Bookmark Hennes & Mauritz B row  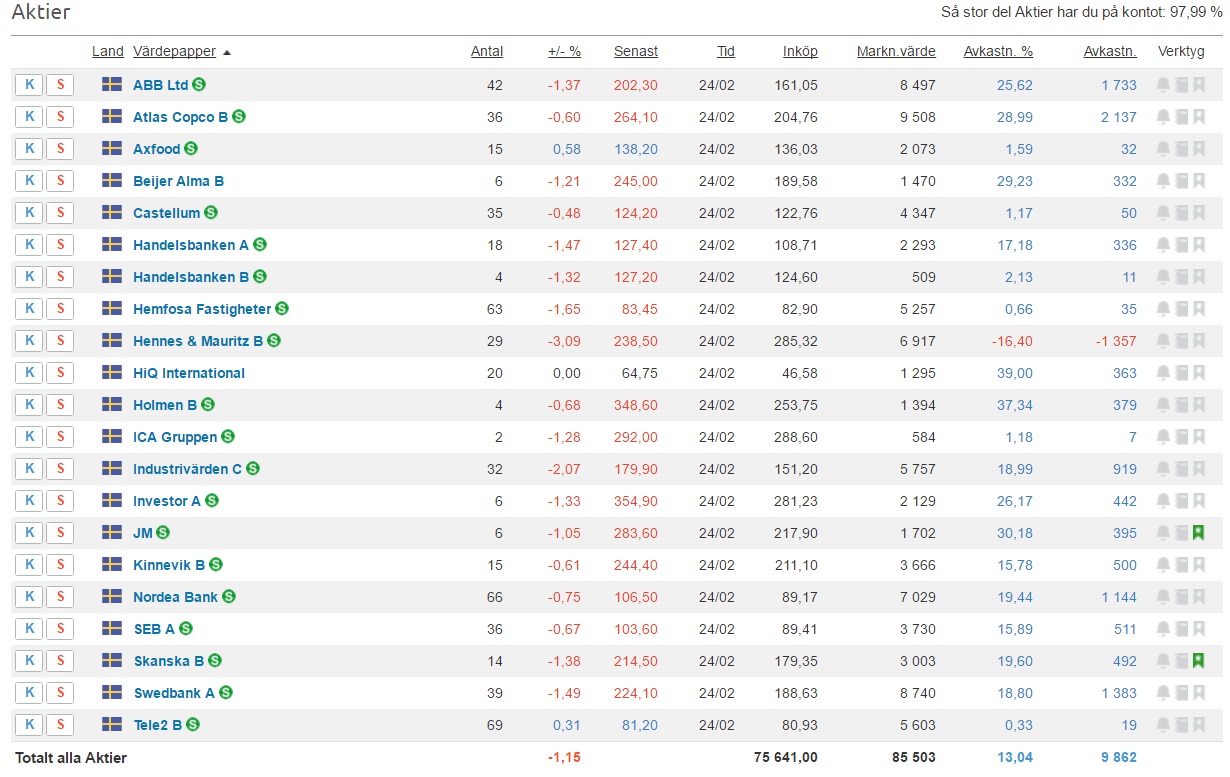pyautogui.click(x=1198, y=341)
